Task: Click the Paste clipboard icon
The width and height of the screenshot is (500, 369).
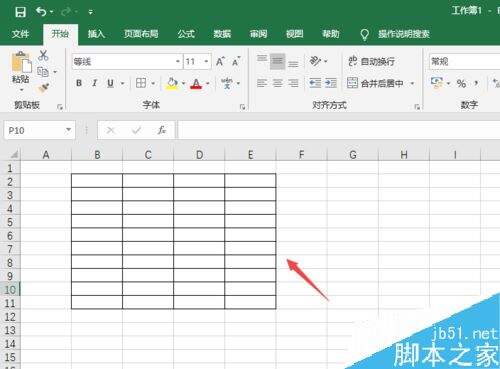Action: pyautogui.click(x=21, y=62)
